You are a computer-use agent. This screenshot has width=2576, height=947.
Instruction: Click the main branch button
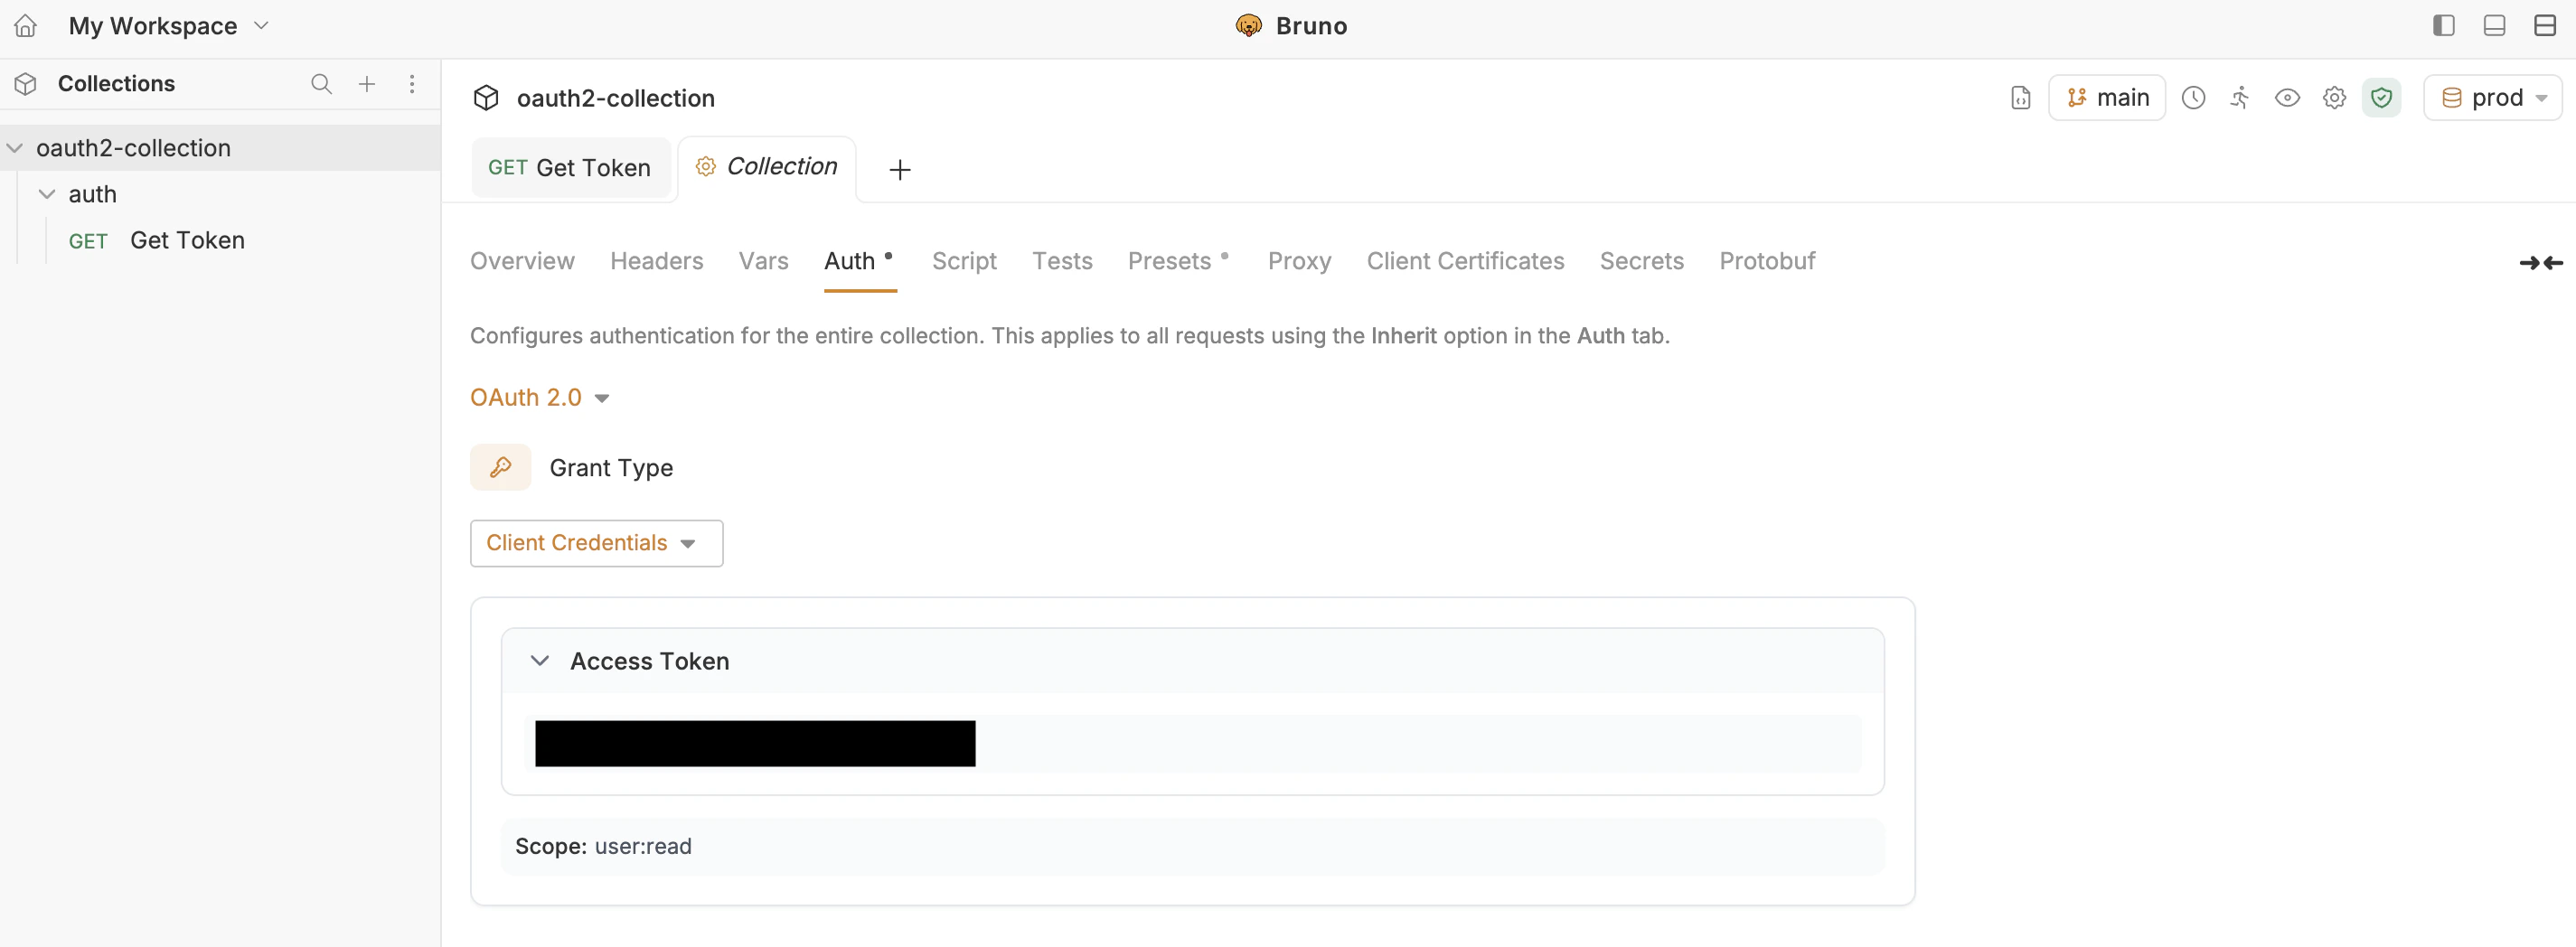pyautogui.click(x=2108, y=97)
